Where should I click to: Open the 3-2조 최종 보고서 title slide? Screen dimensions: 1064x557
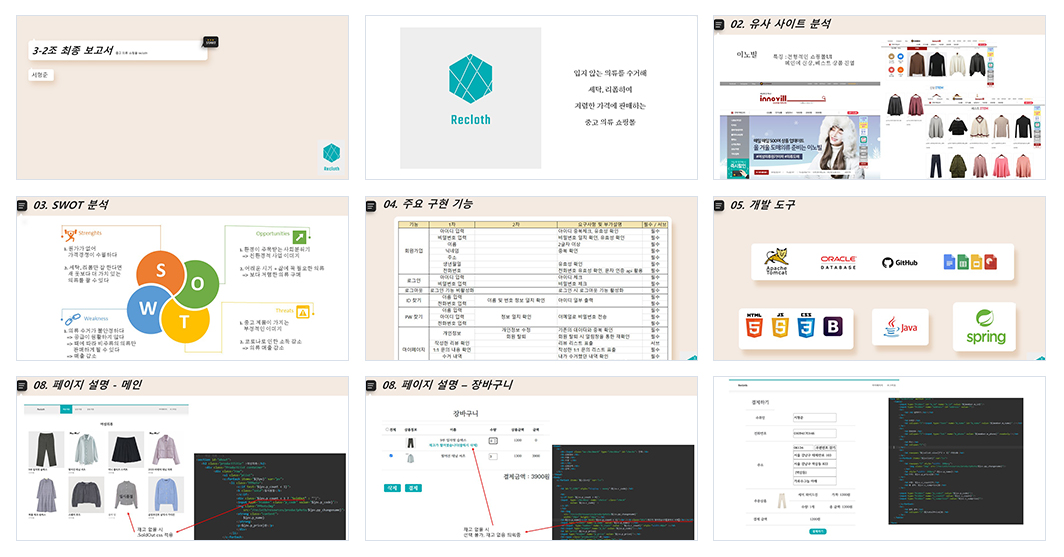tap(183, 98)
